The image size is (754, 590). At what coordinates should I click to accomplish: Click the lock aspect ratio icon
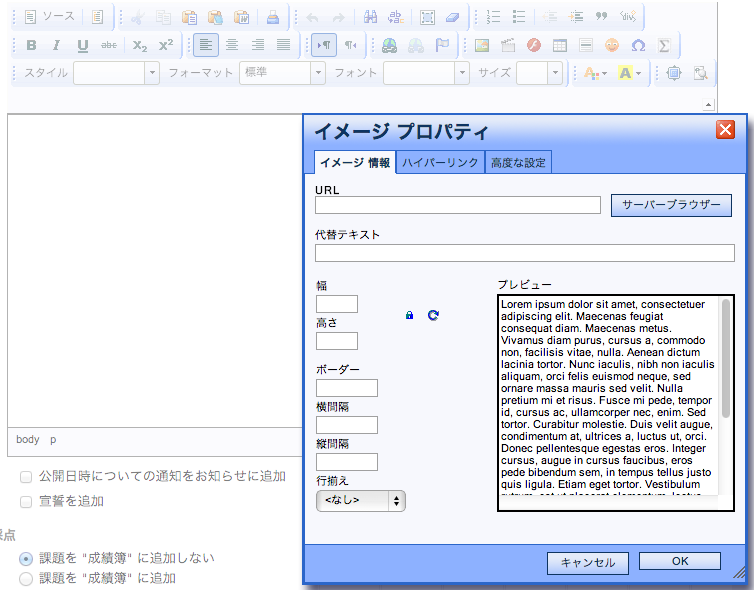(x=409, y=315)
